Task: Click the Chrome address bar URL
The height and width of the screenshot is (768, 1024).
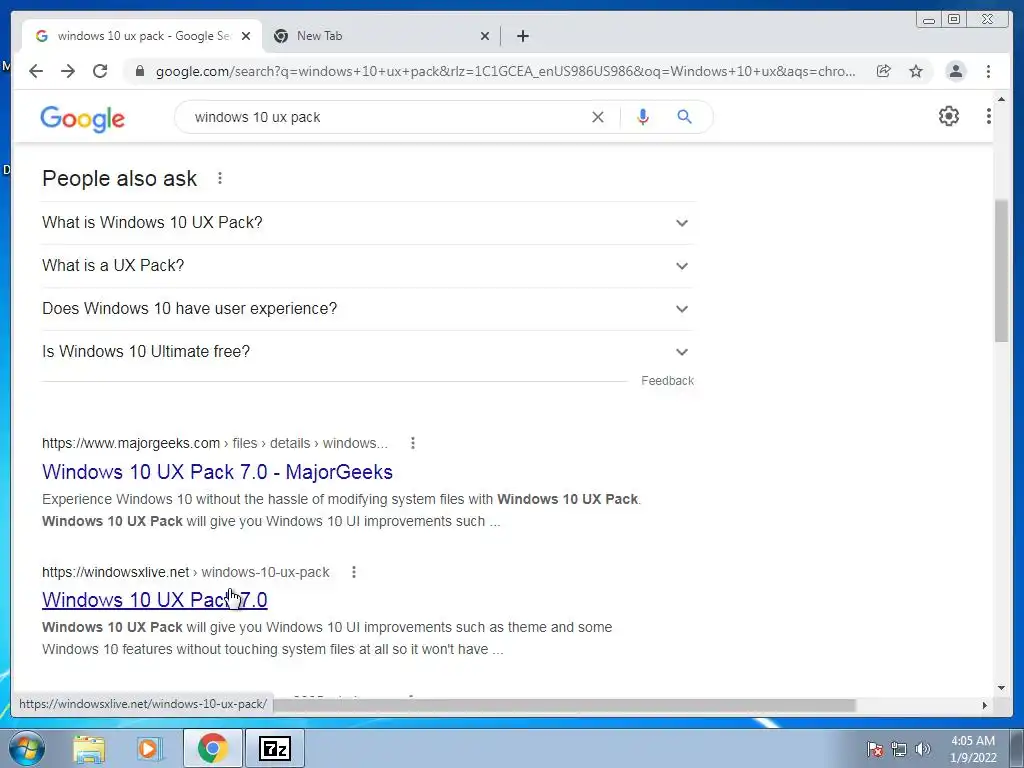Action: [x=505, y=71]
